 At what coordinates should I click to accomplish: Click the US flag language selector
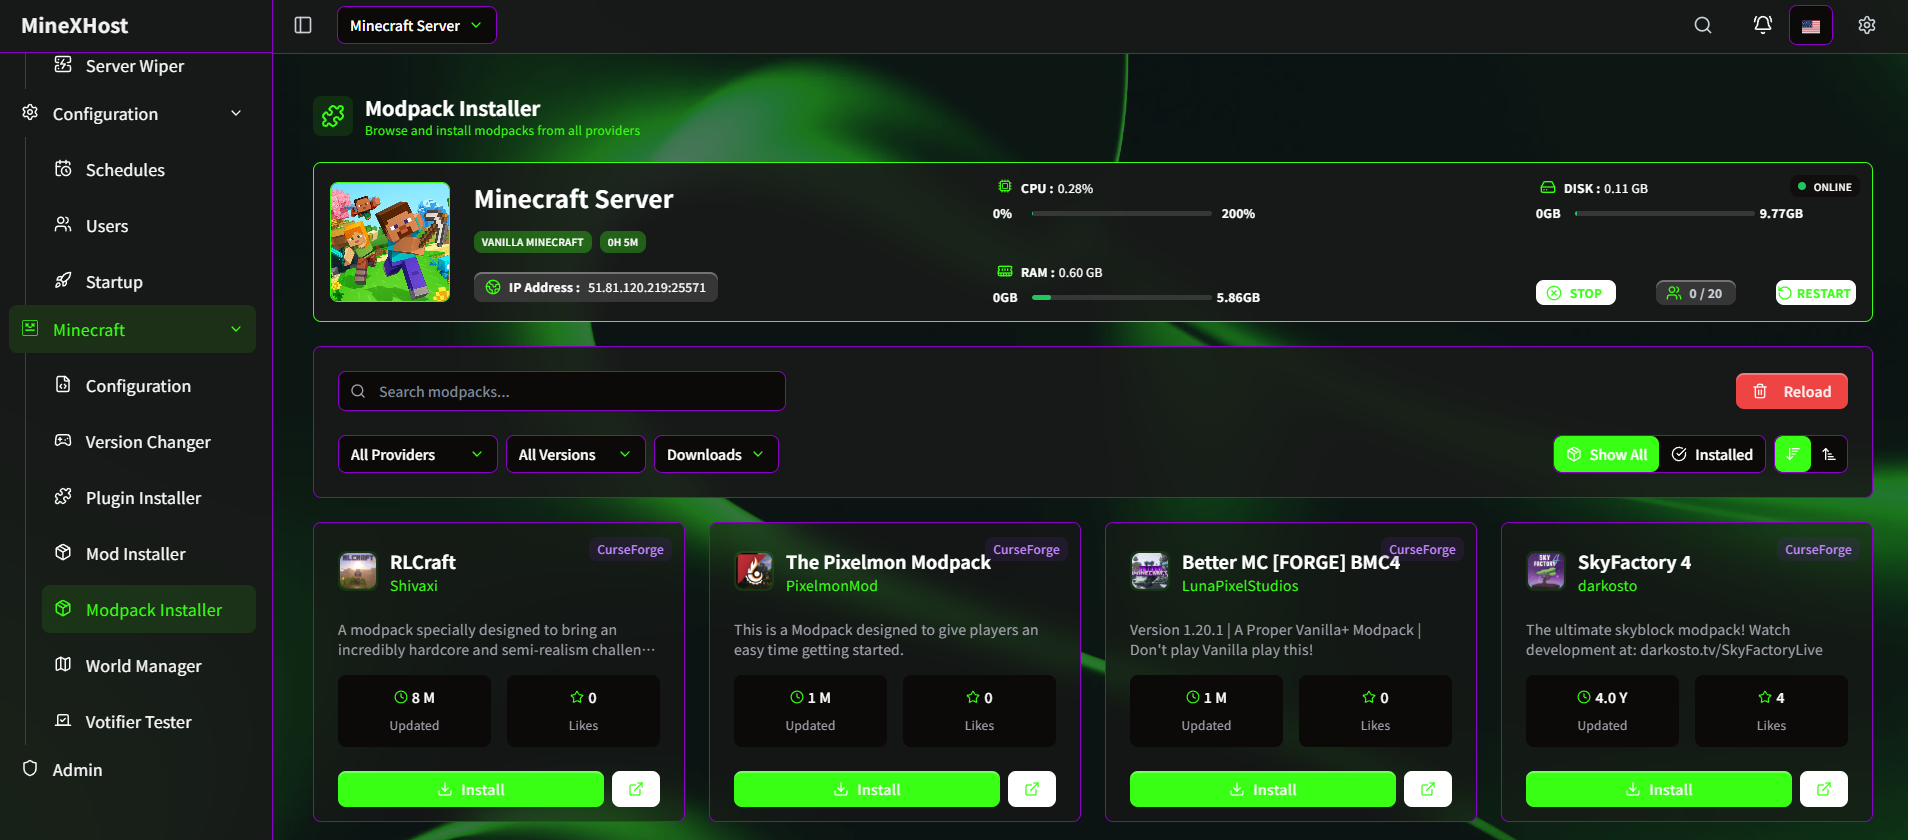1811,25
